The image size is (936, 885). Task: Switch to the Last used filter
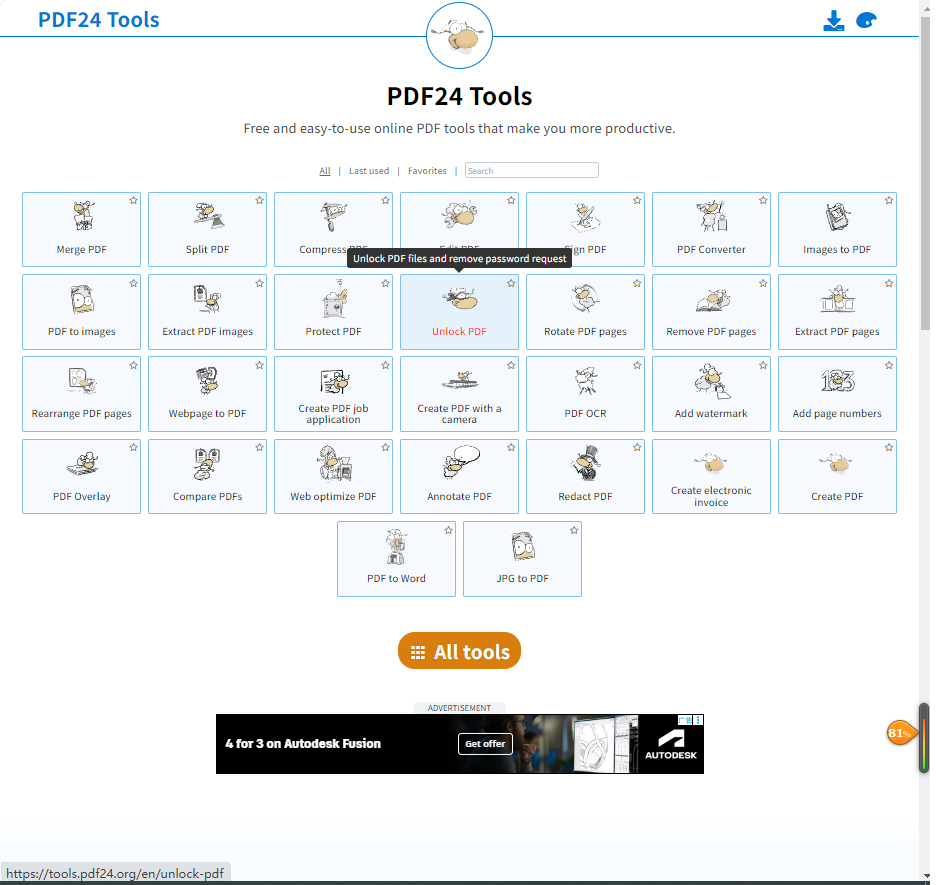369,171
